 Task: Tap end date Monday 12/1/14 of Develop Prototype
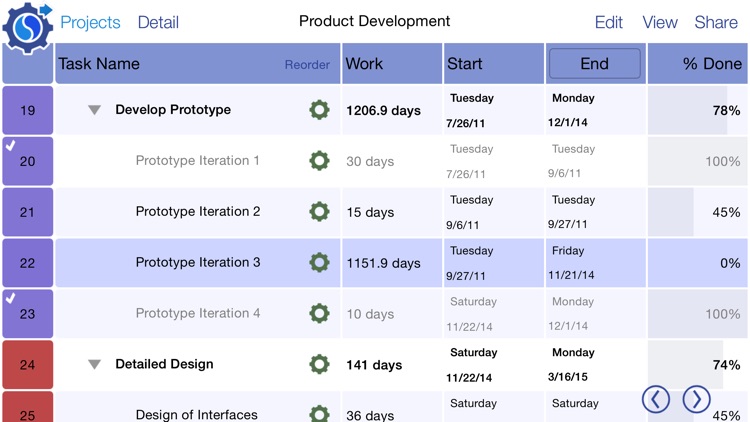point(596,110)
